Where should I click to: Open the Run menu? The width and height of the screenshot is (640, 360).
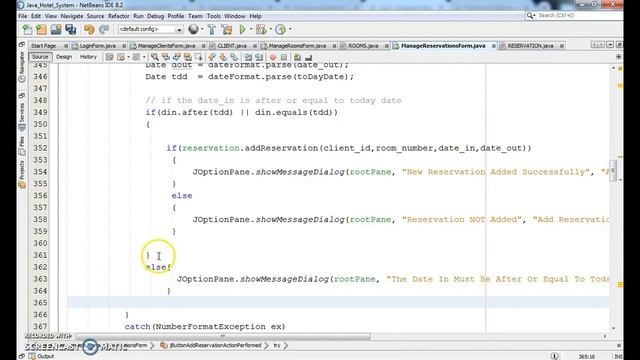click(x=138, y=16)
